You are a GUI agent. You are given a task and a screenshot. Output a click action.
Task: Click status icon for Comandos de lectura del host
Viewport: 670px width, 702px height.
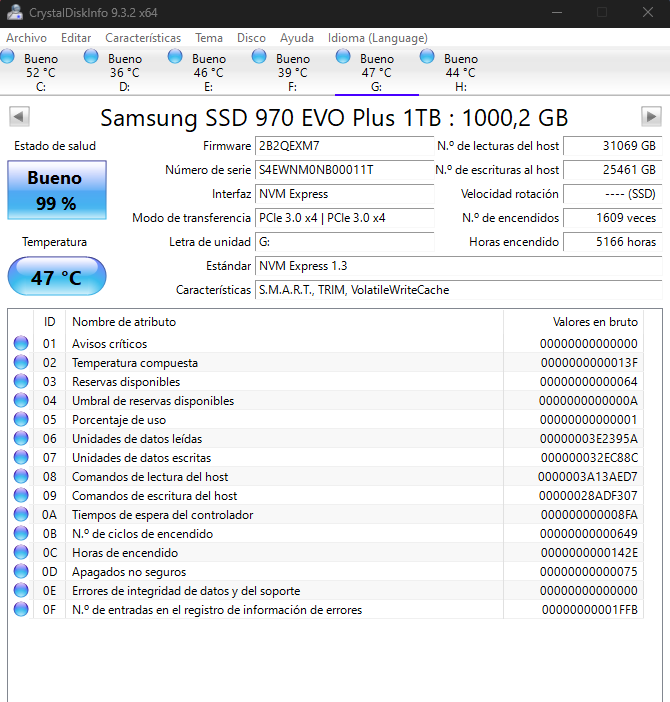tap(21, 476)
